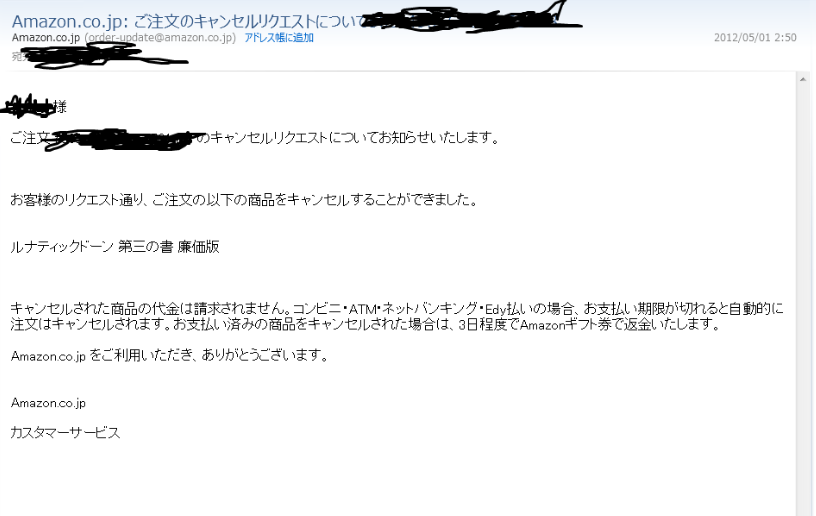
Task: Click the line Amazon.co.jp をご利用いただき
Action: 169,356
